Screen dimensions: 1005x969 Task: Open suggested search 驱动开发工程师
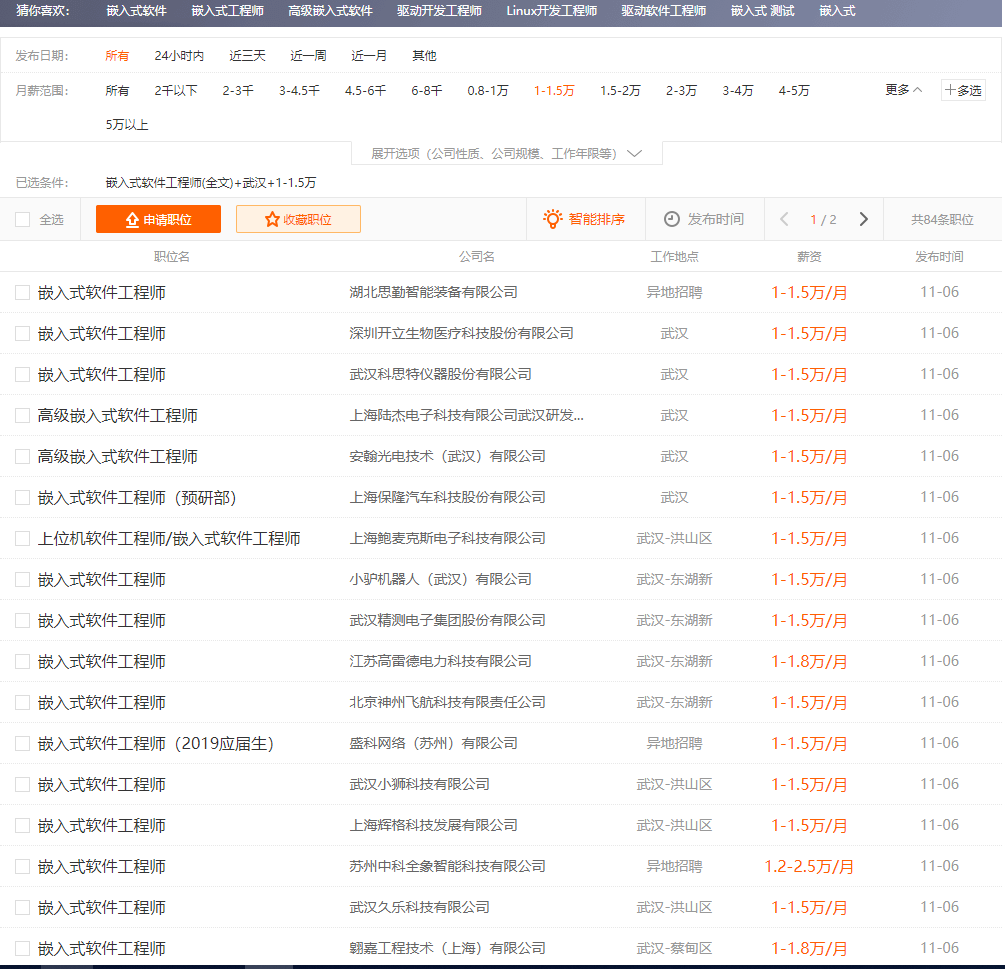coord(439,11)
